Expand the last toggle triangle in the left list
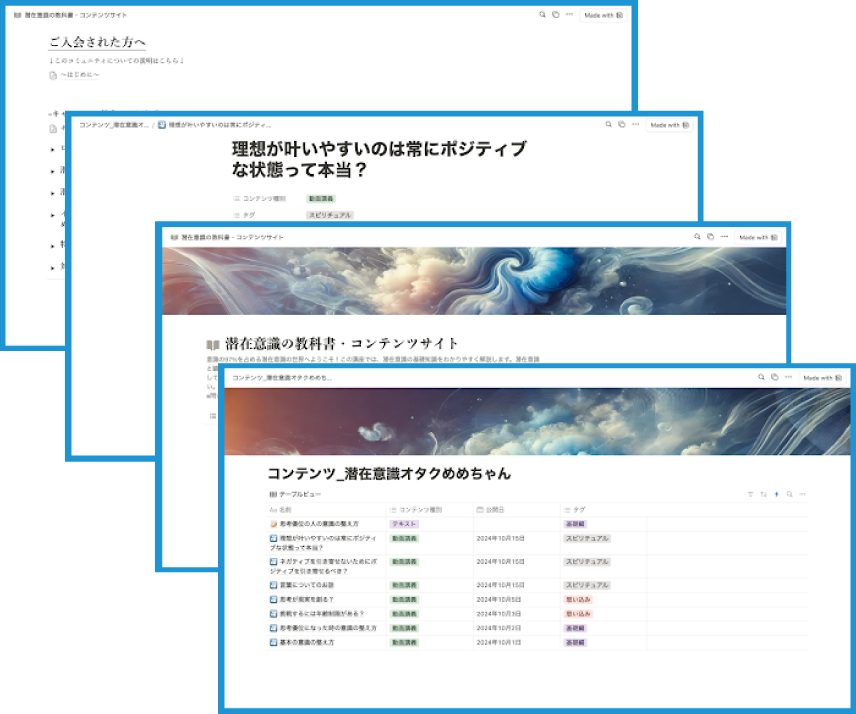Image resolution: width=856 pixels, height=714 pixels. (52, 267)
